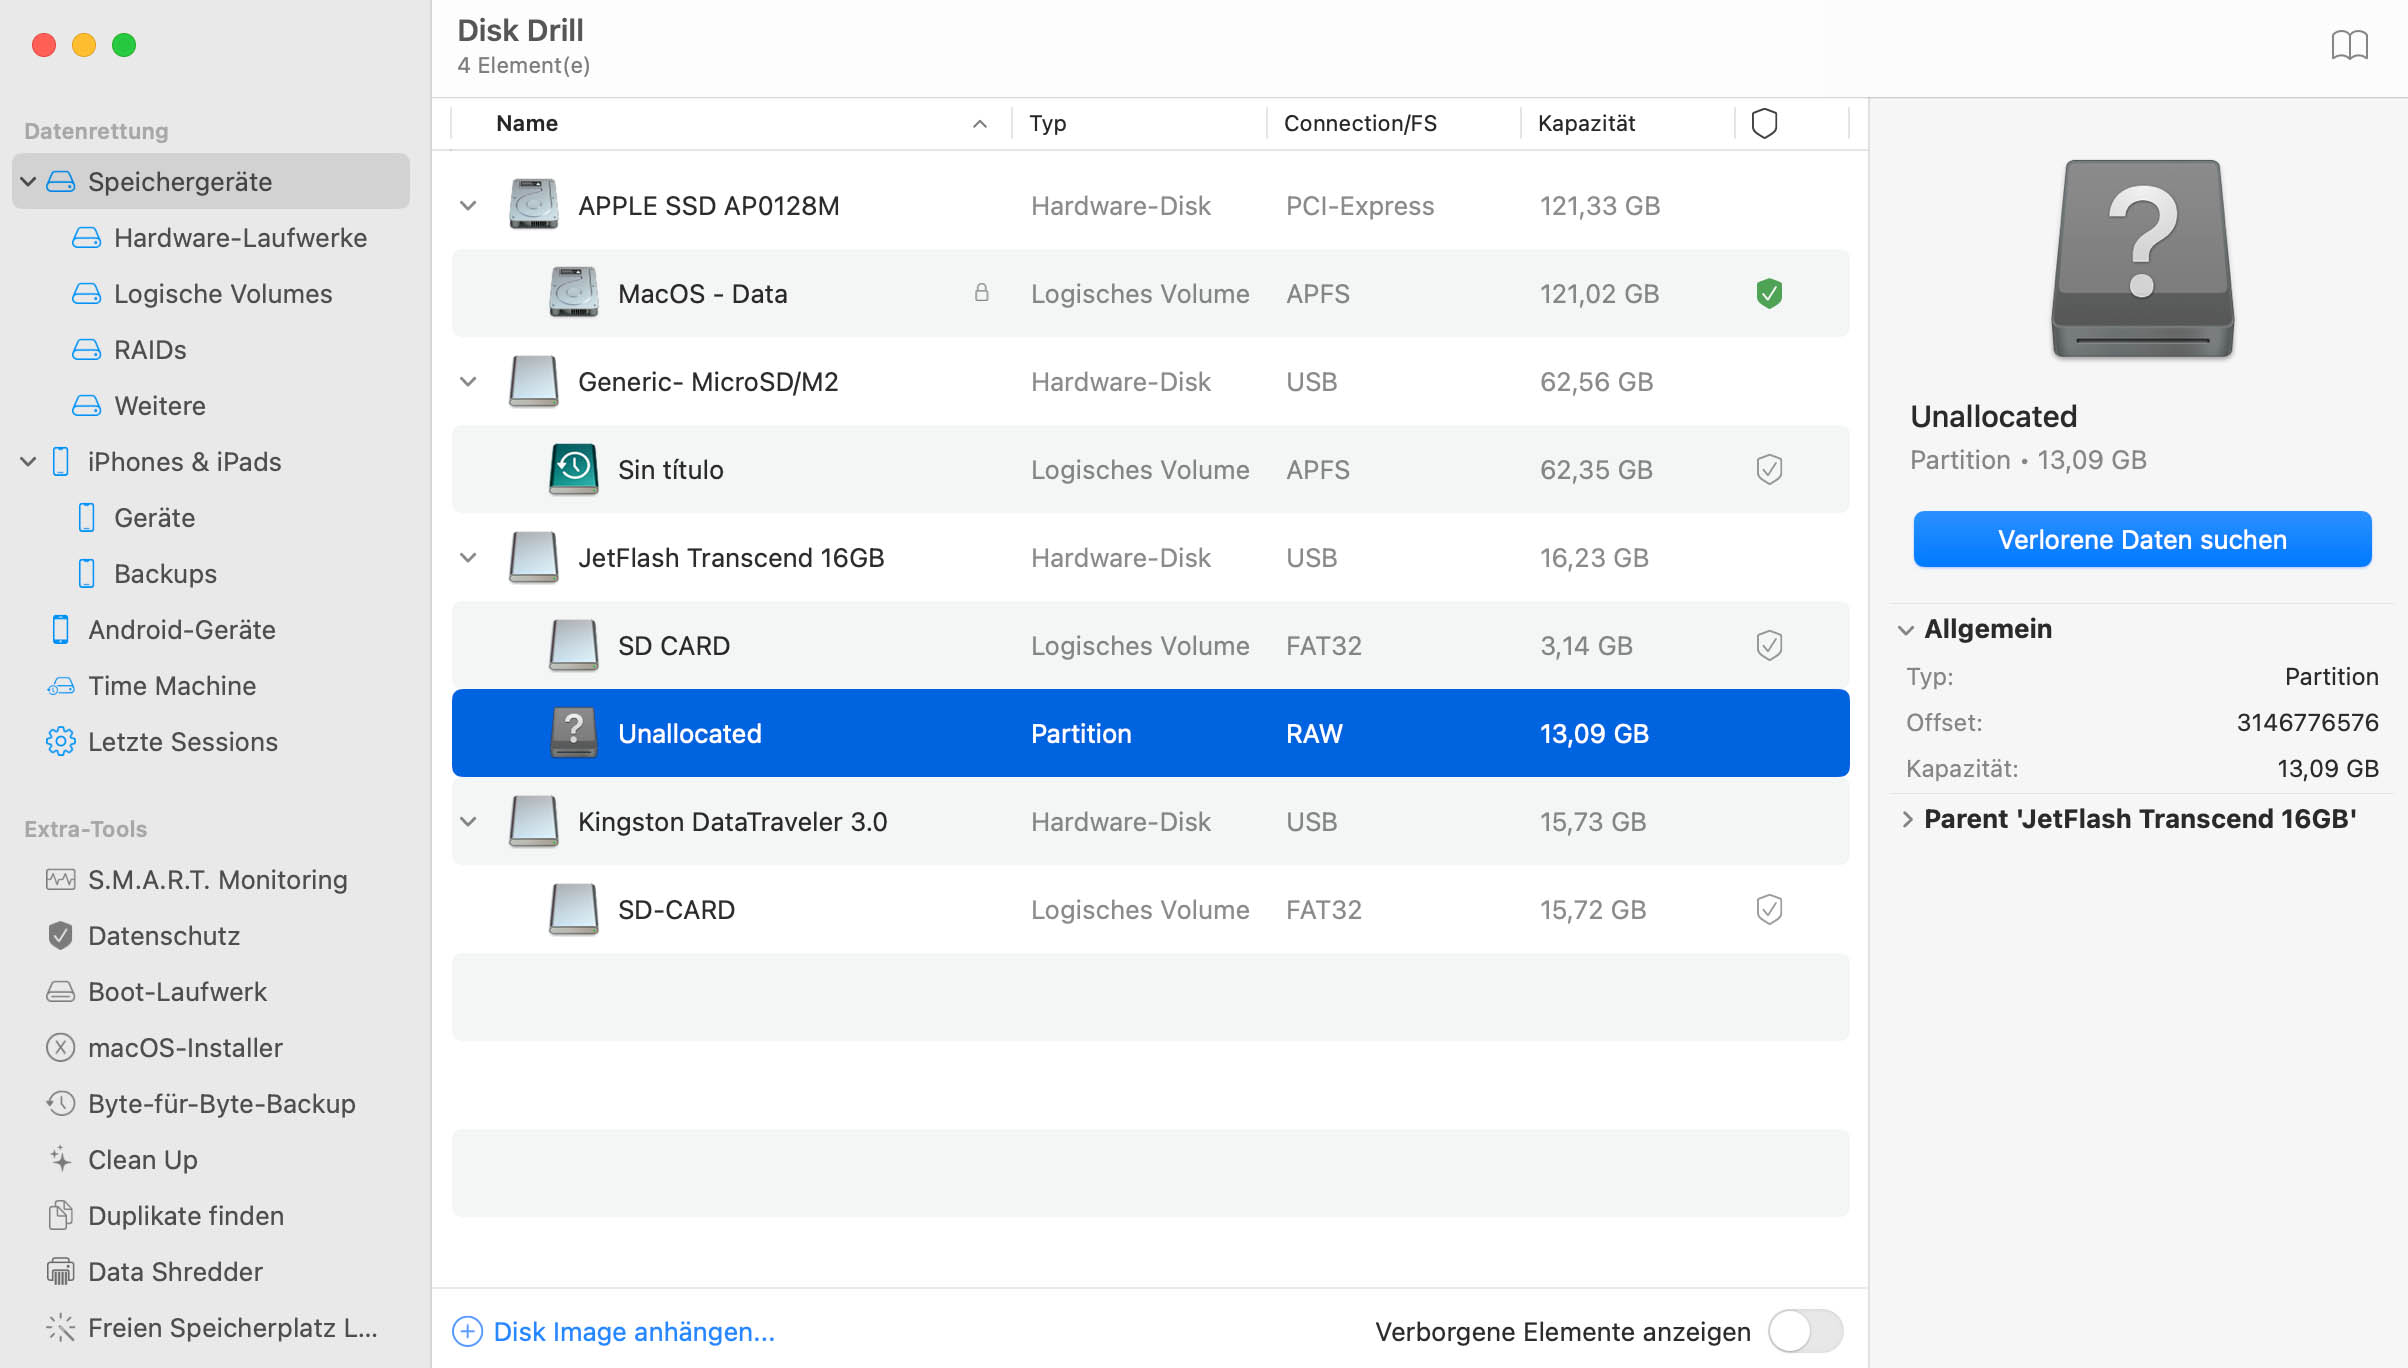2408x1368 pixels.
Task: Click the 62,56 GB capacity cell
Action: [1596, 382]
